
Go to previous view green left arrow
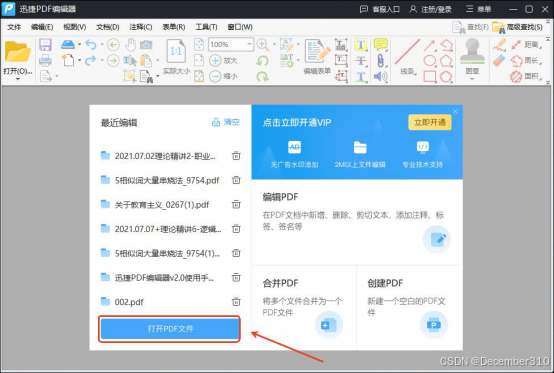click(x=113, y=45)
